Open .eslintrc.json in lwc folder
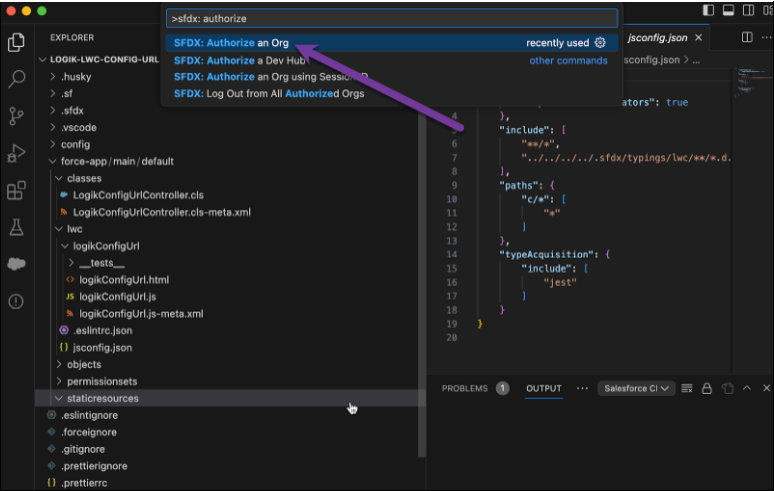Screen dimensions: 774x491 pos(103,331)
